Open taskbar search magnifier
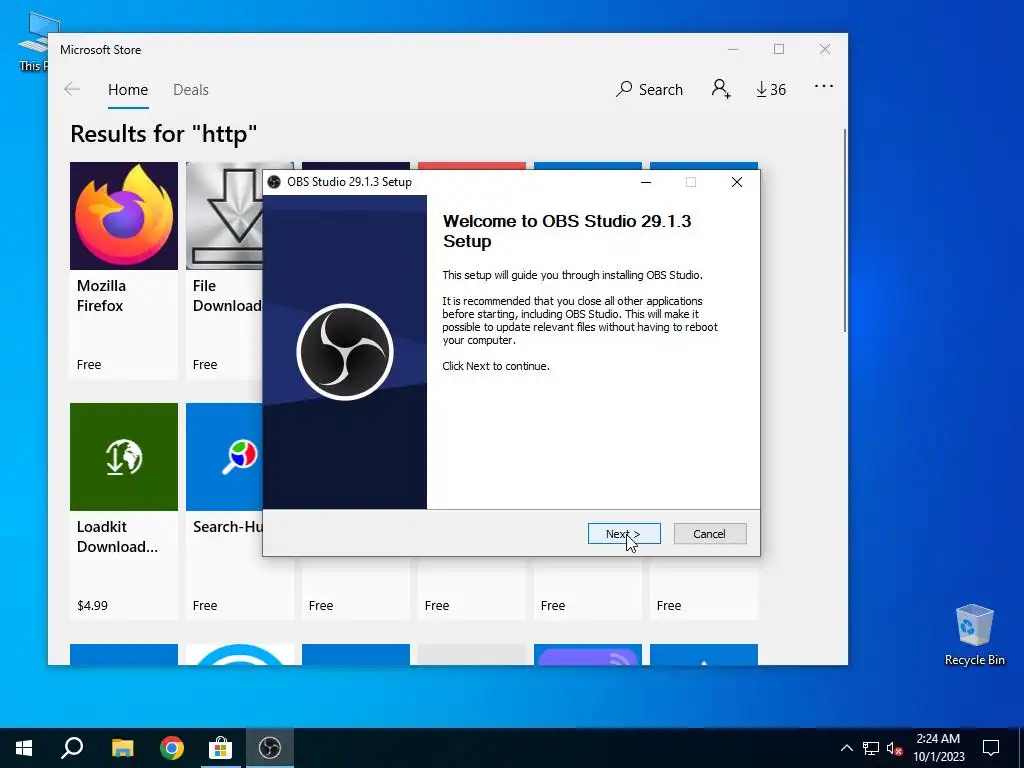This screenshot has height=768, width=1024. point(72,748)
